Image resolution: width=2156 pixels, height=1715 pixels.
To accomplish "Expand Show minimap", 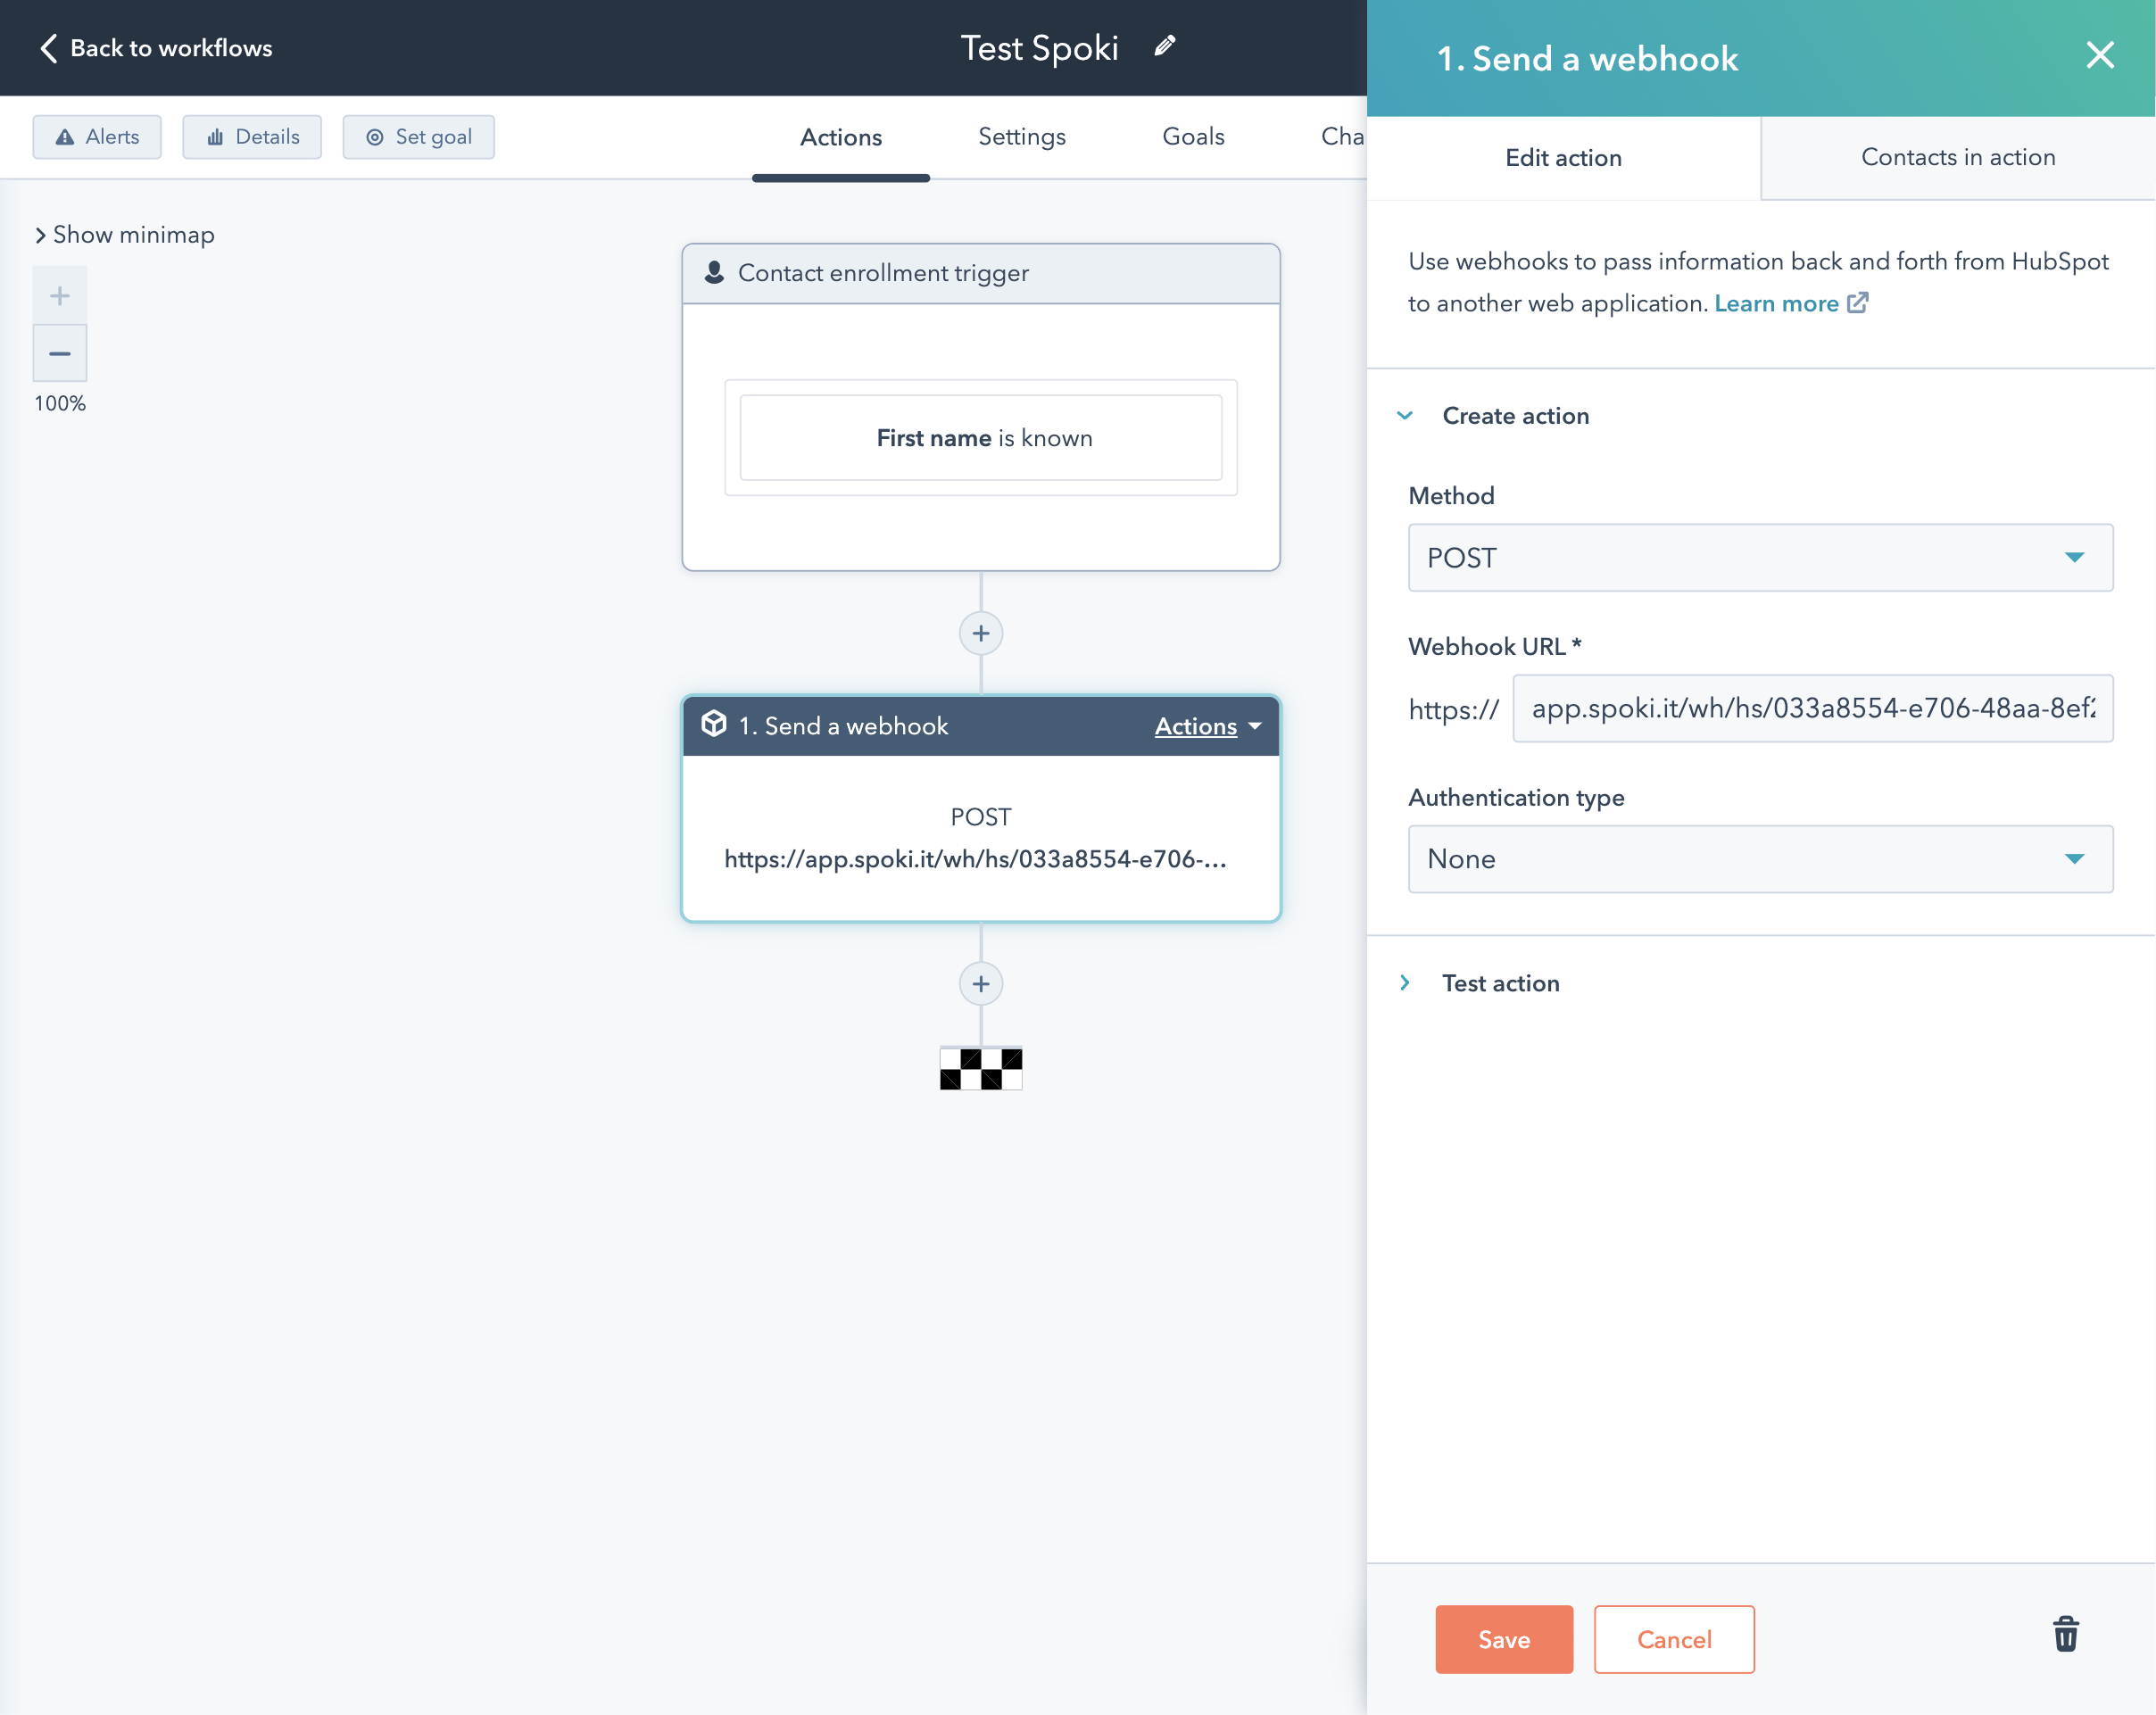I will [x=125, y=235].
